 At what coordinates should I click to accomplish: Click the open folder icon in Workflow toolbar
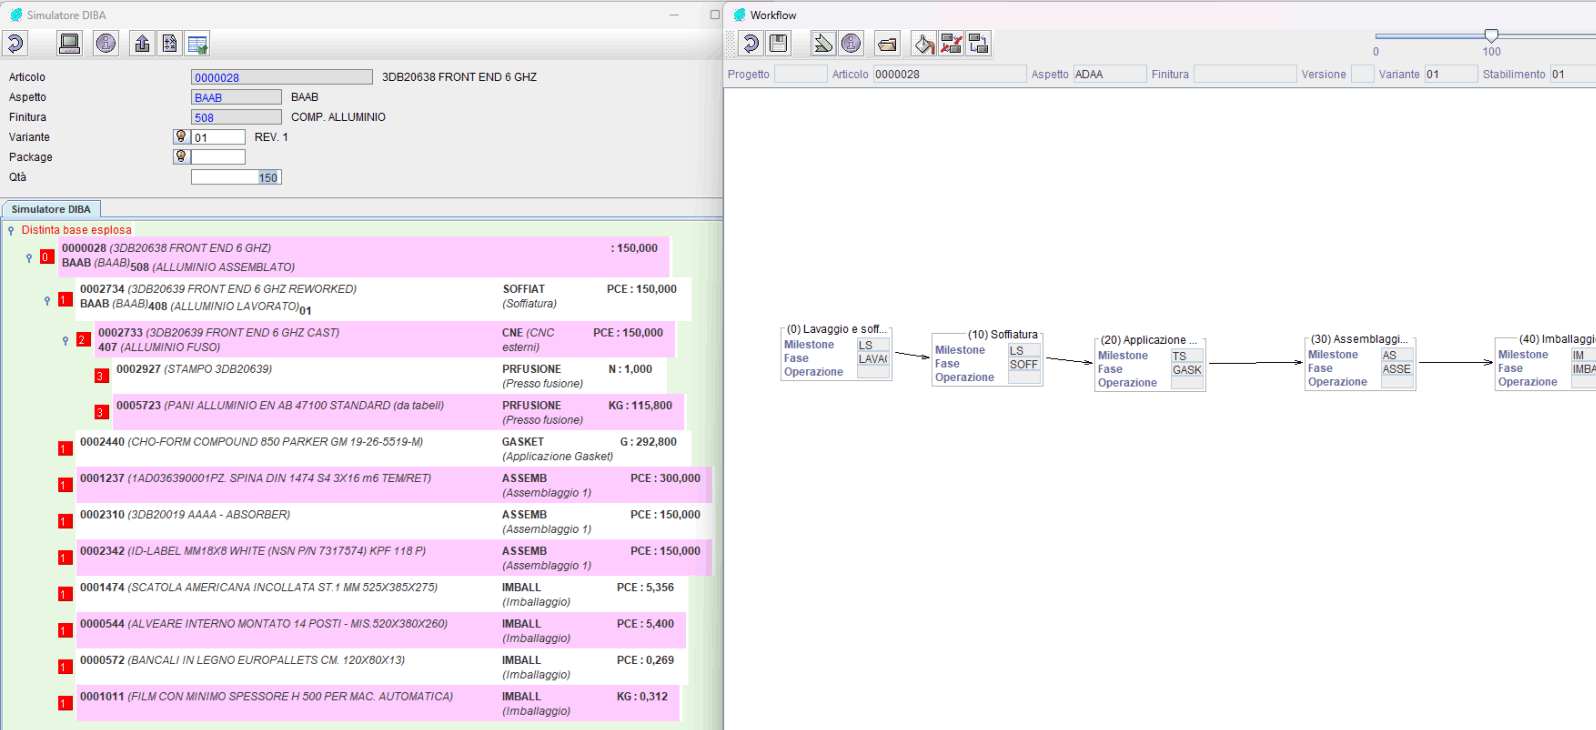(x=887, y=43)
